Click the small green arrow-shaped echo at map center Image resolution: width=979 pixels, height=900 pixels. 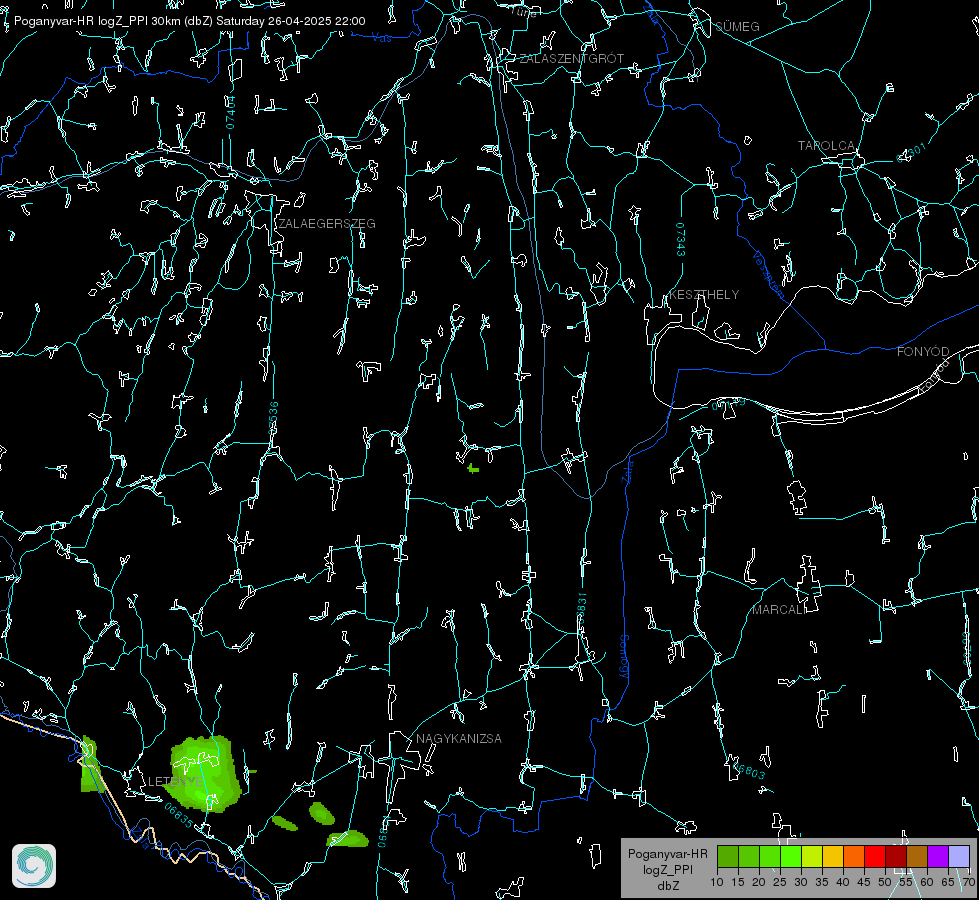[473, 468]
